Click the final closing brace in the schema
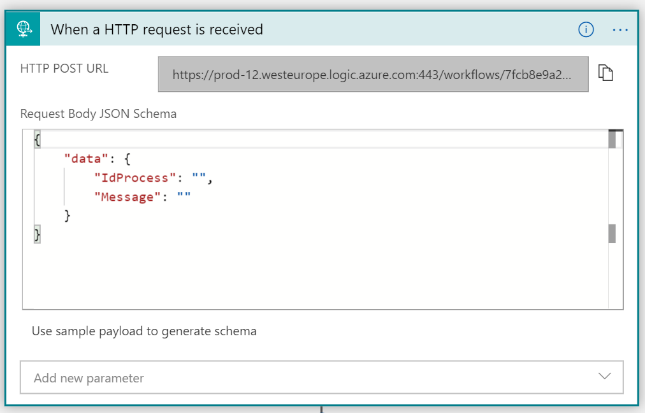The width and height of the screenshot is (645, 413). click(37, 234)
